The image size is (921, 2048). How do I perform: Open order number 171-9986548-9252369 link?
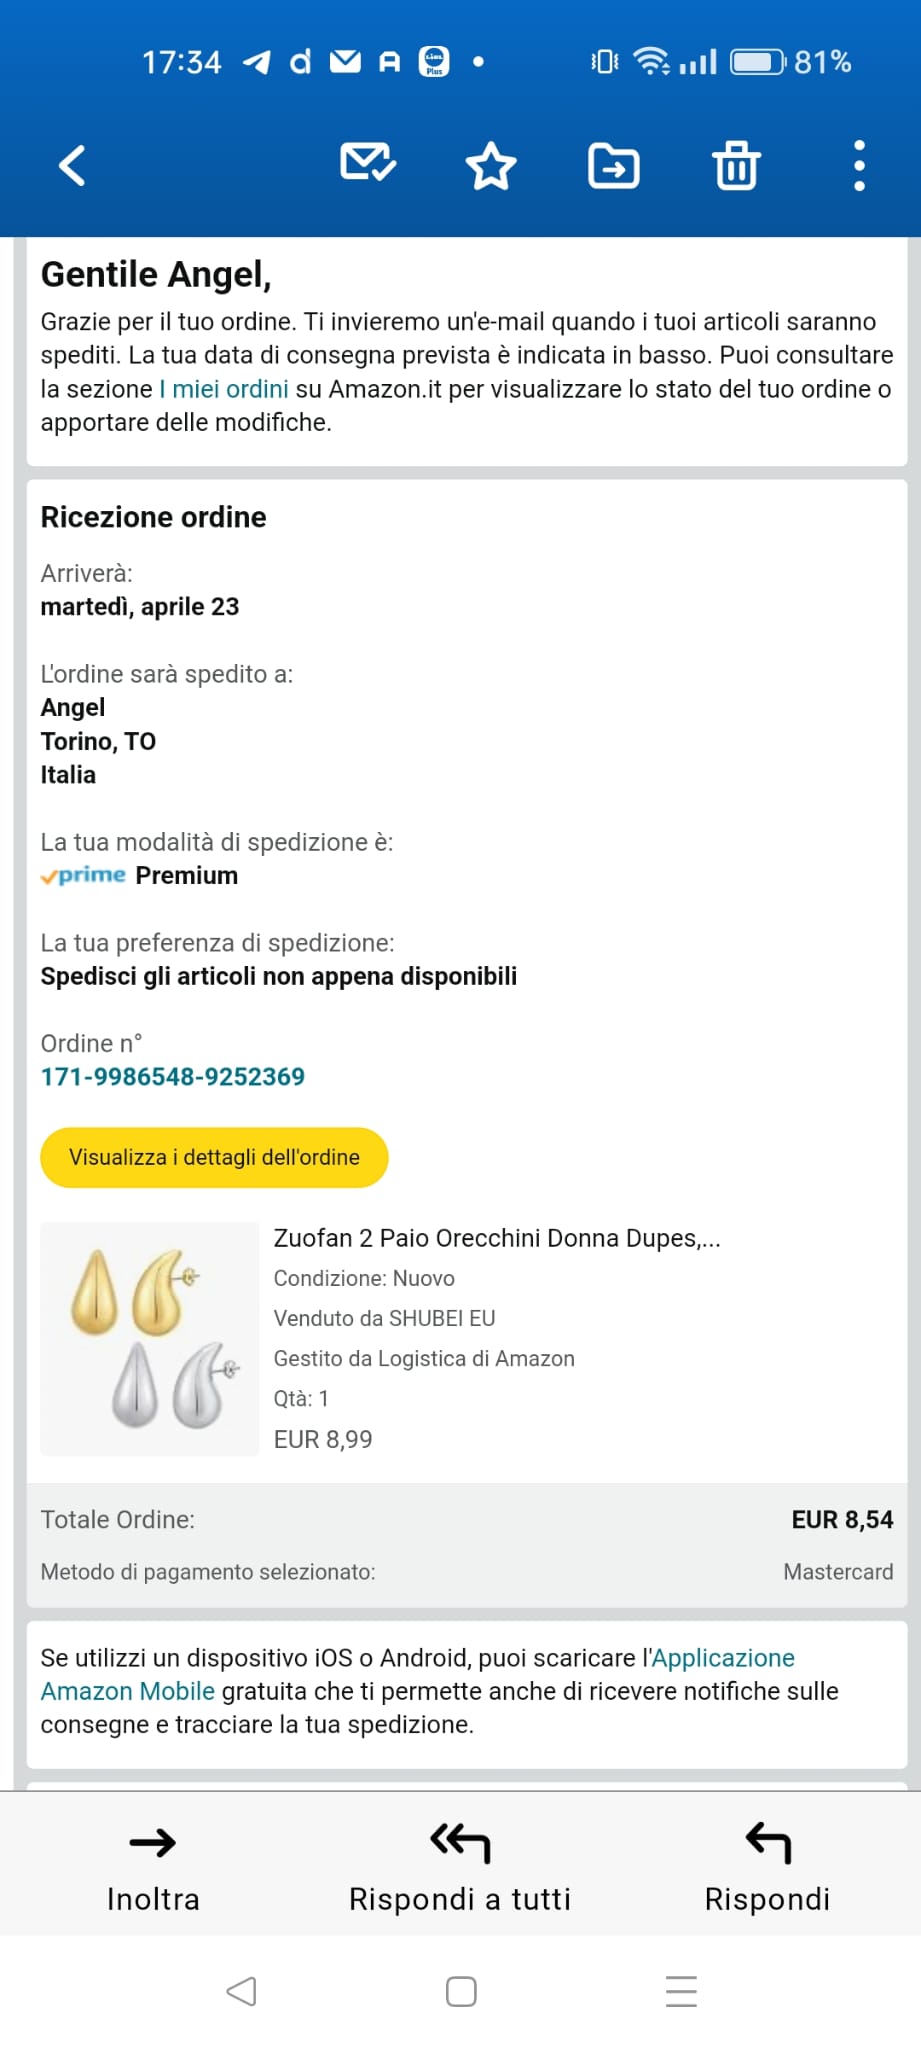[x=172, y=1077]
